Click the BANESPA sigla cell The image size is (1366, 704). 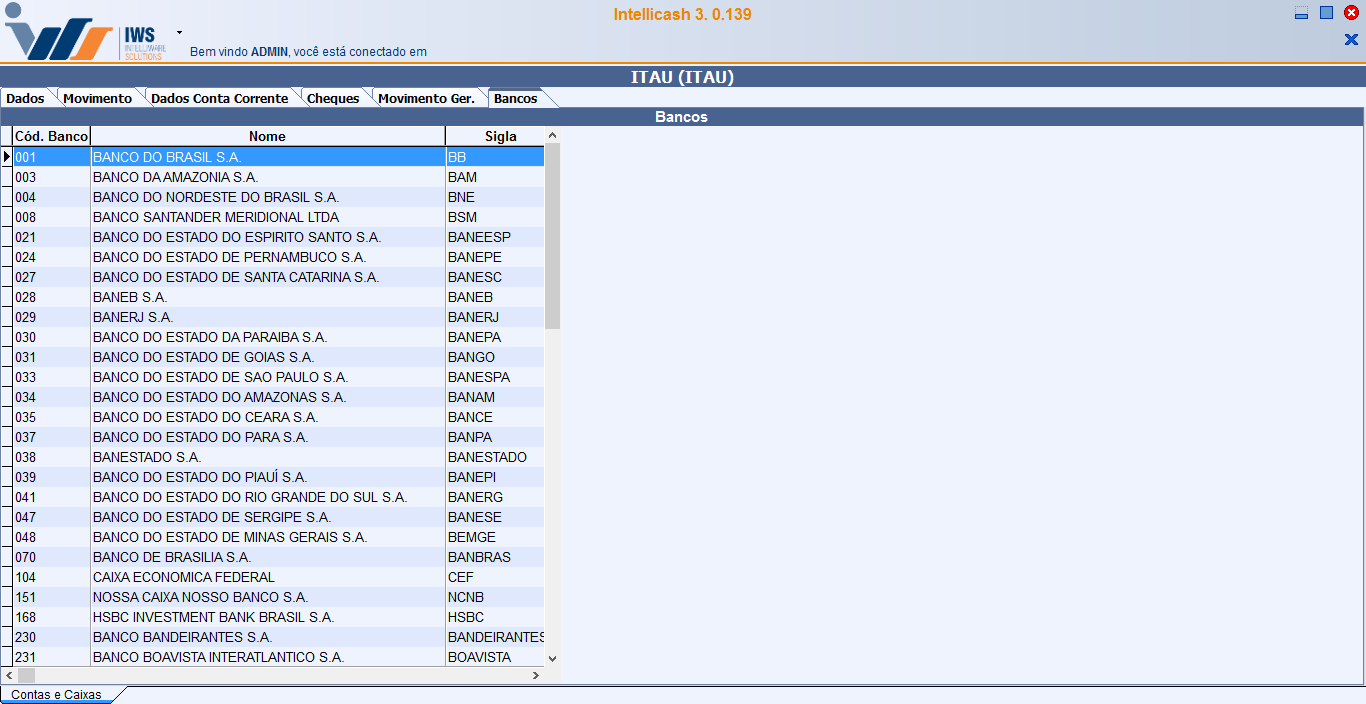tap(495, 377)
